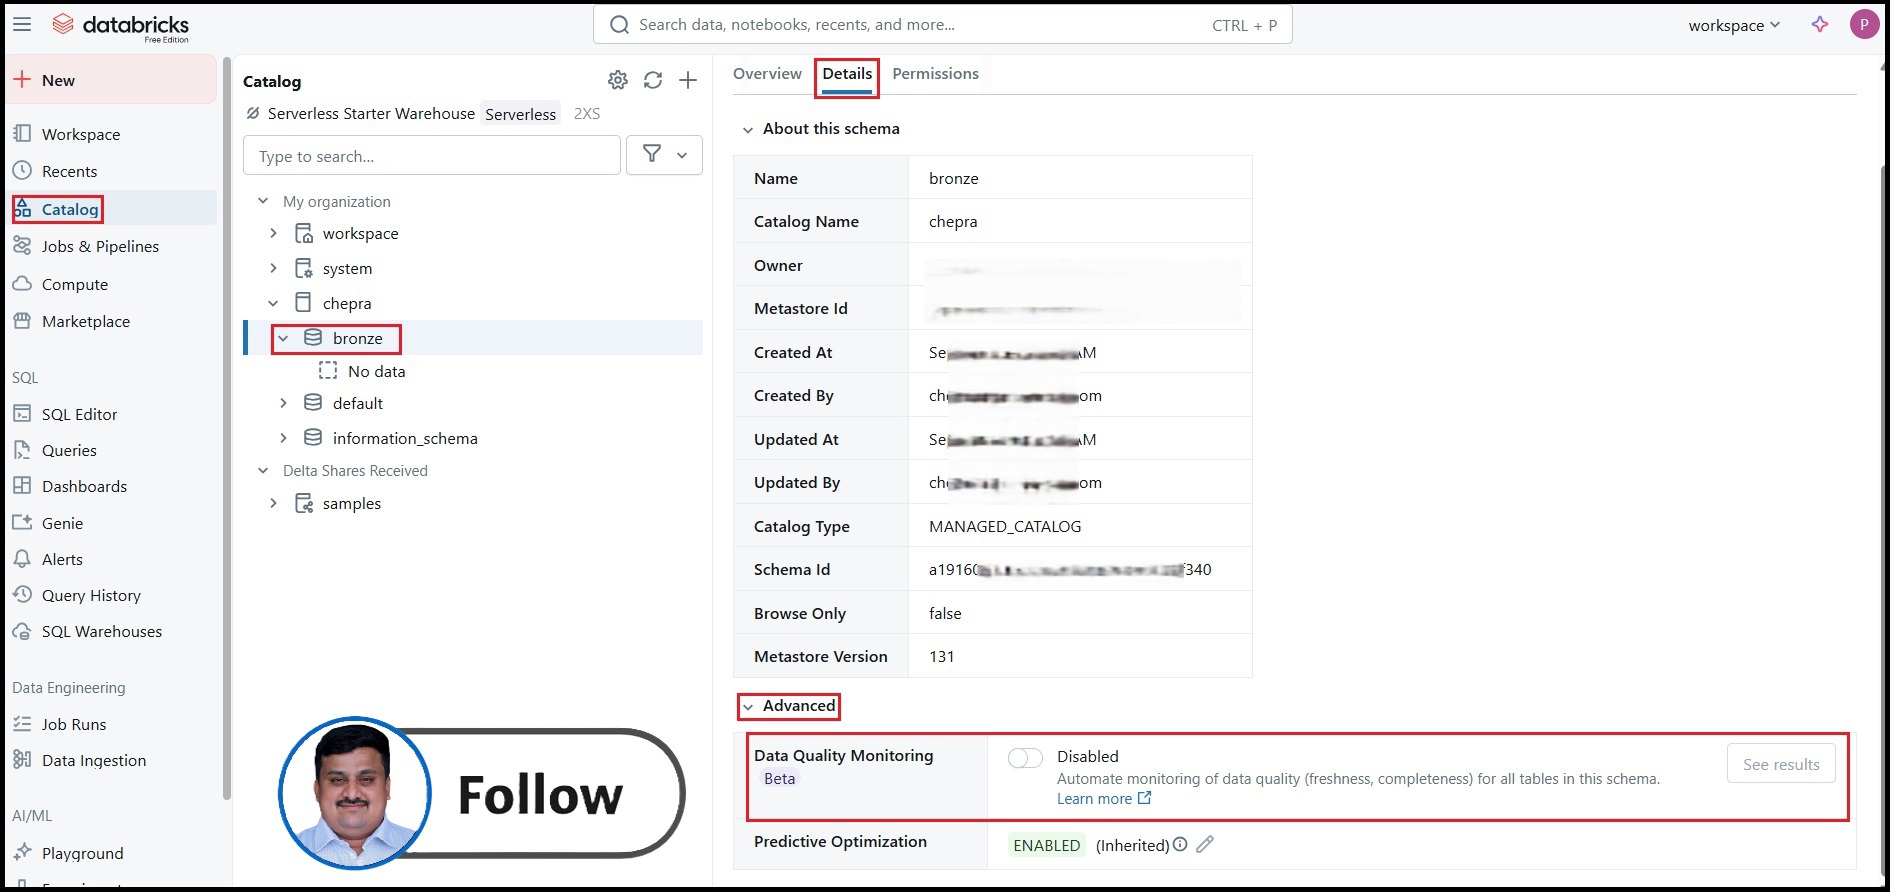This screenshot has height=892, width=1890.
Task: Refresh the Catalog tree
Action: coord(653,80)
